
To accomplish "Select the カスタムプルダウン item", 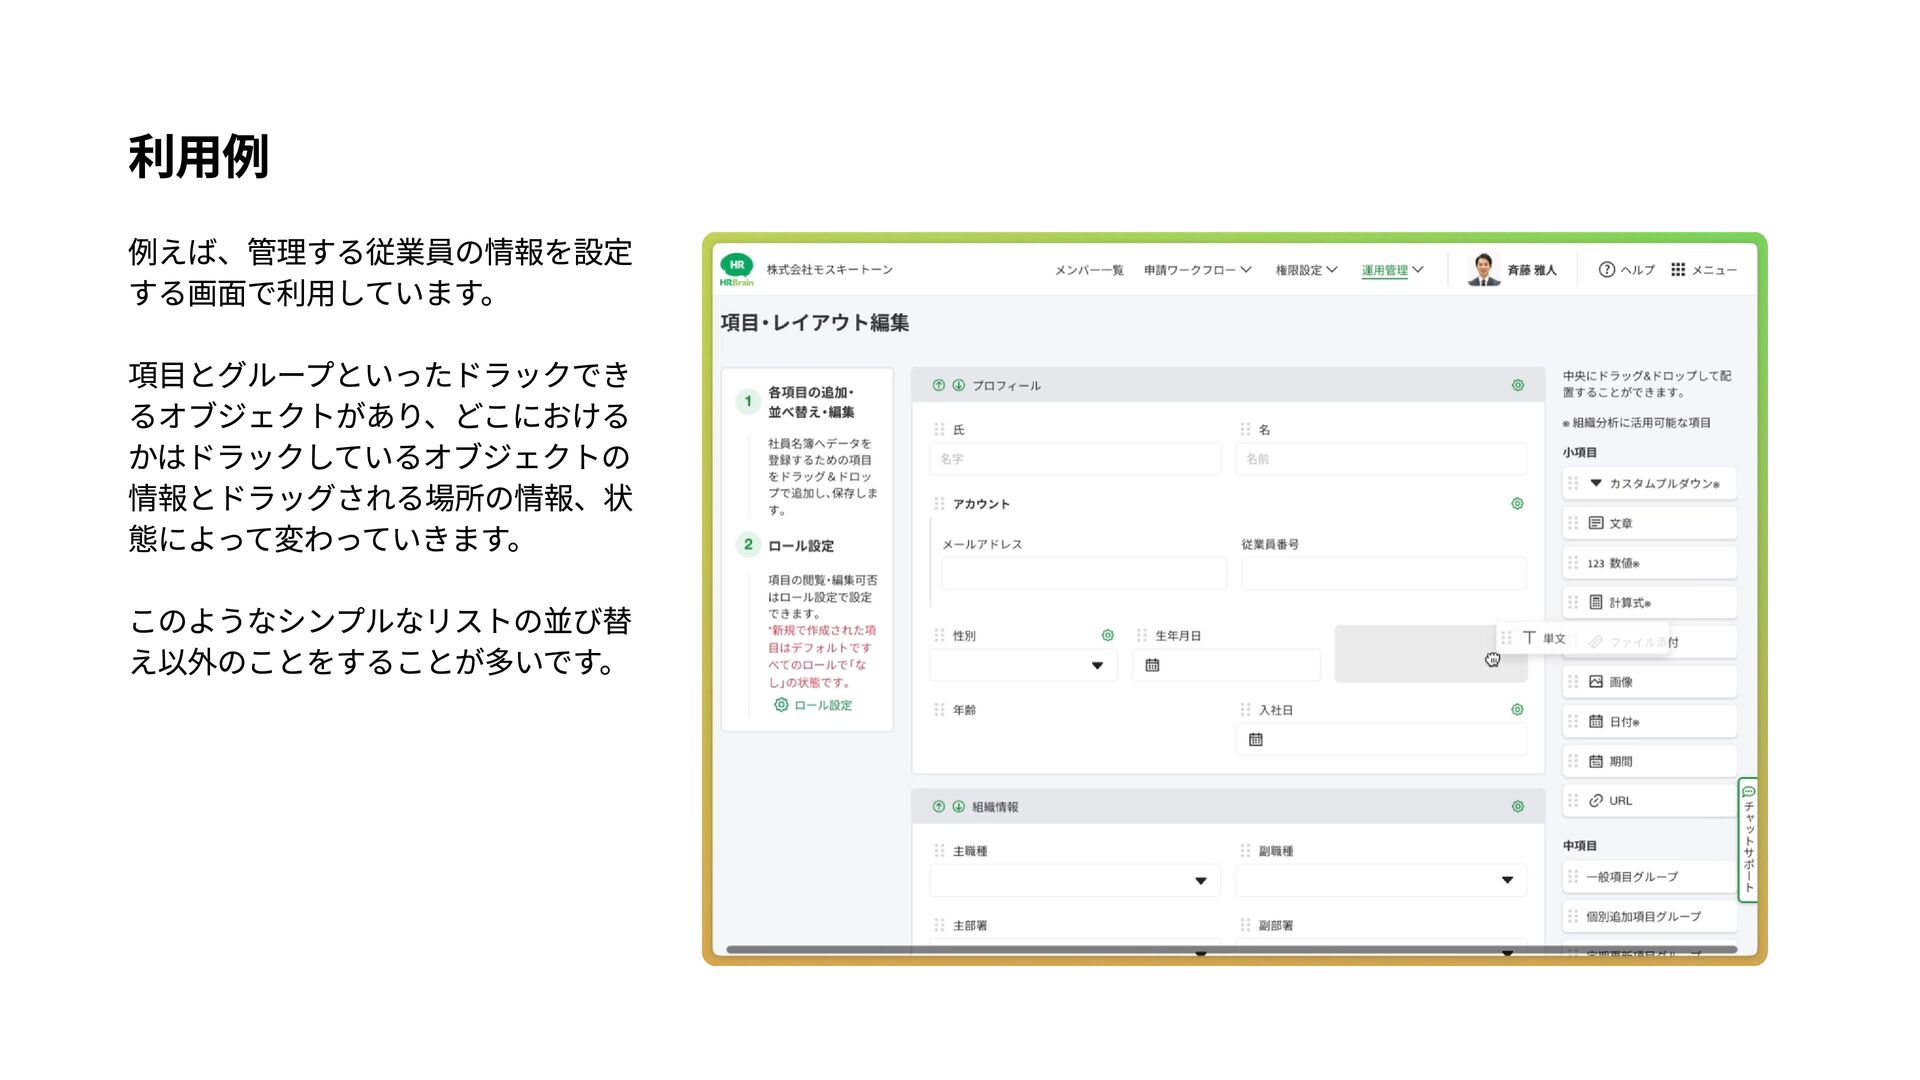I will click(x=1650, y=484).
